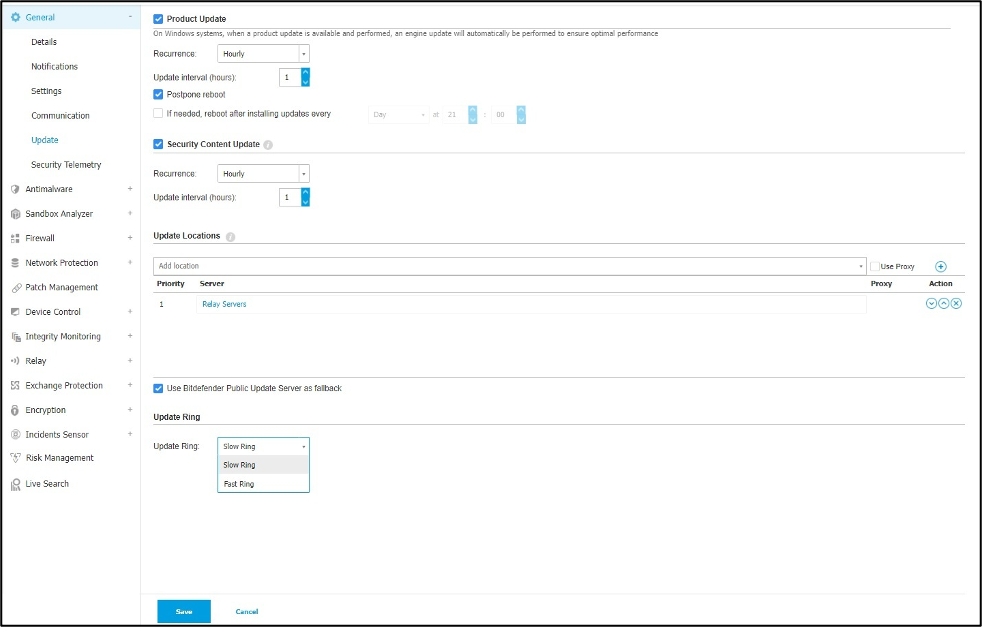This screenshot has height=628, width=982.
Task: Click the add location plus icon
Action: (x=940, y=266)
